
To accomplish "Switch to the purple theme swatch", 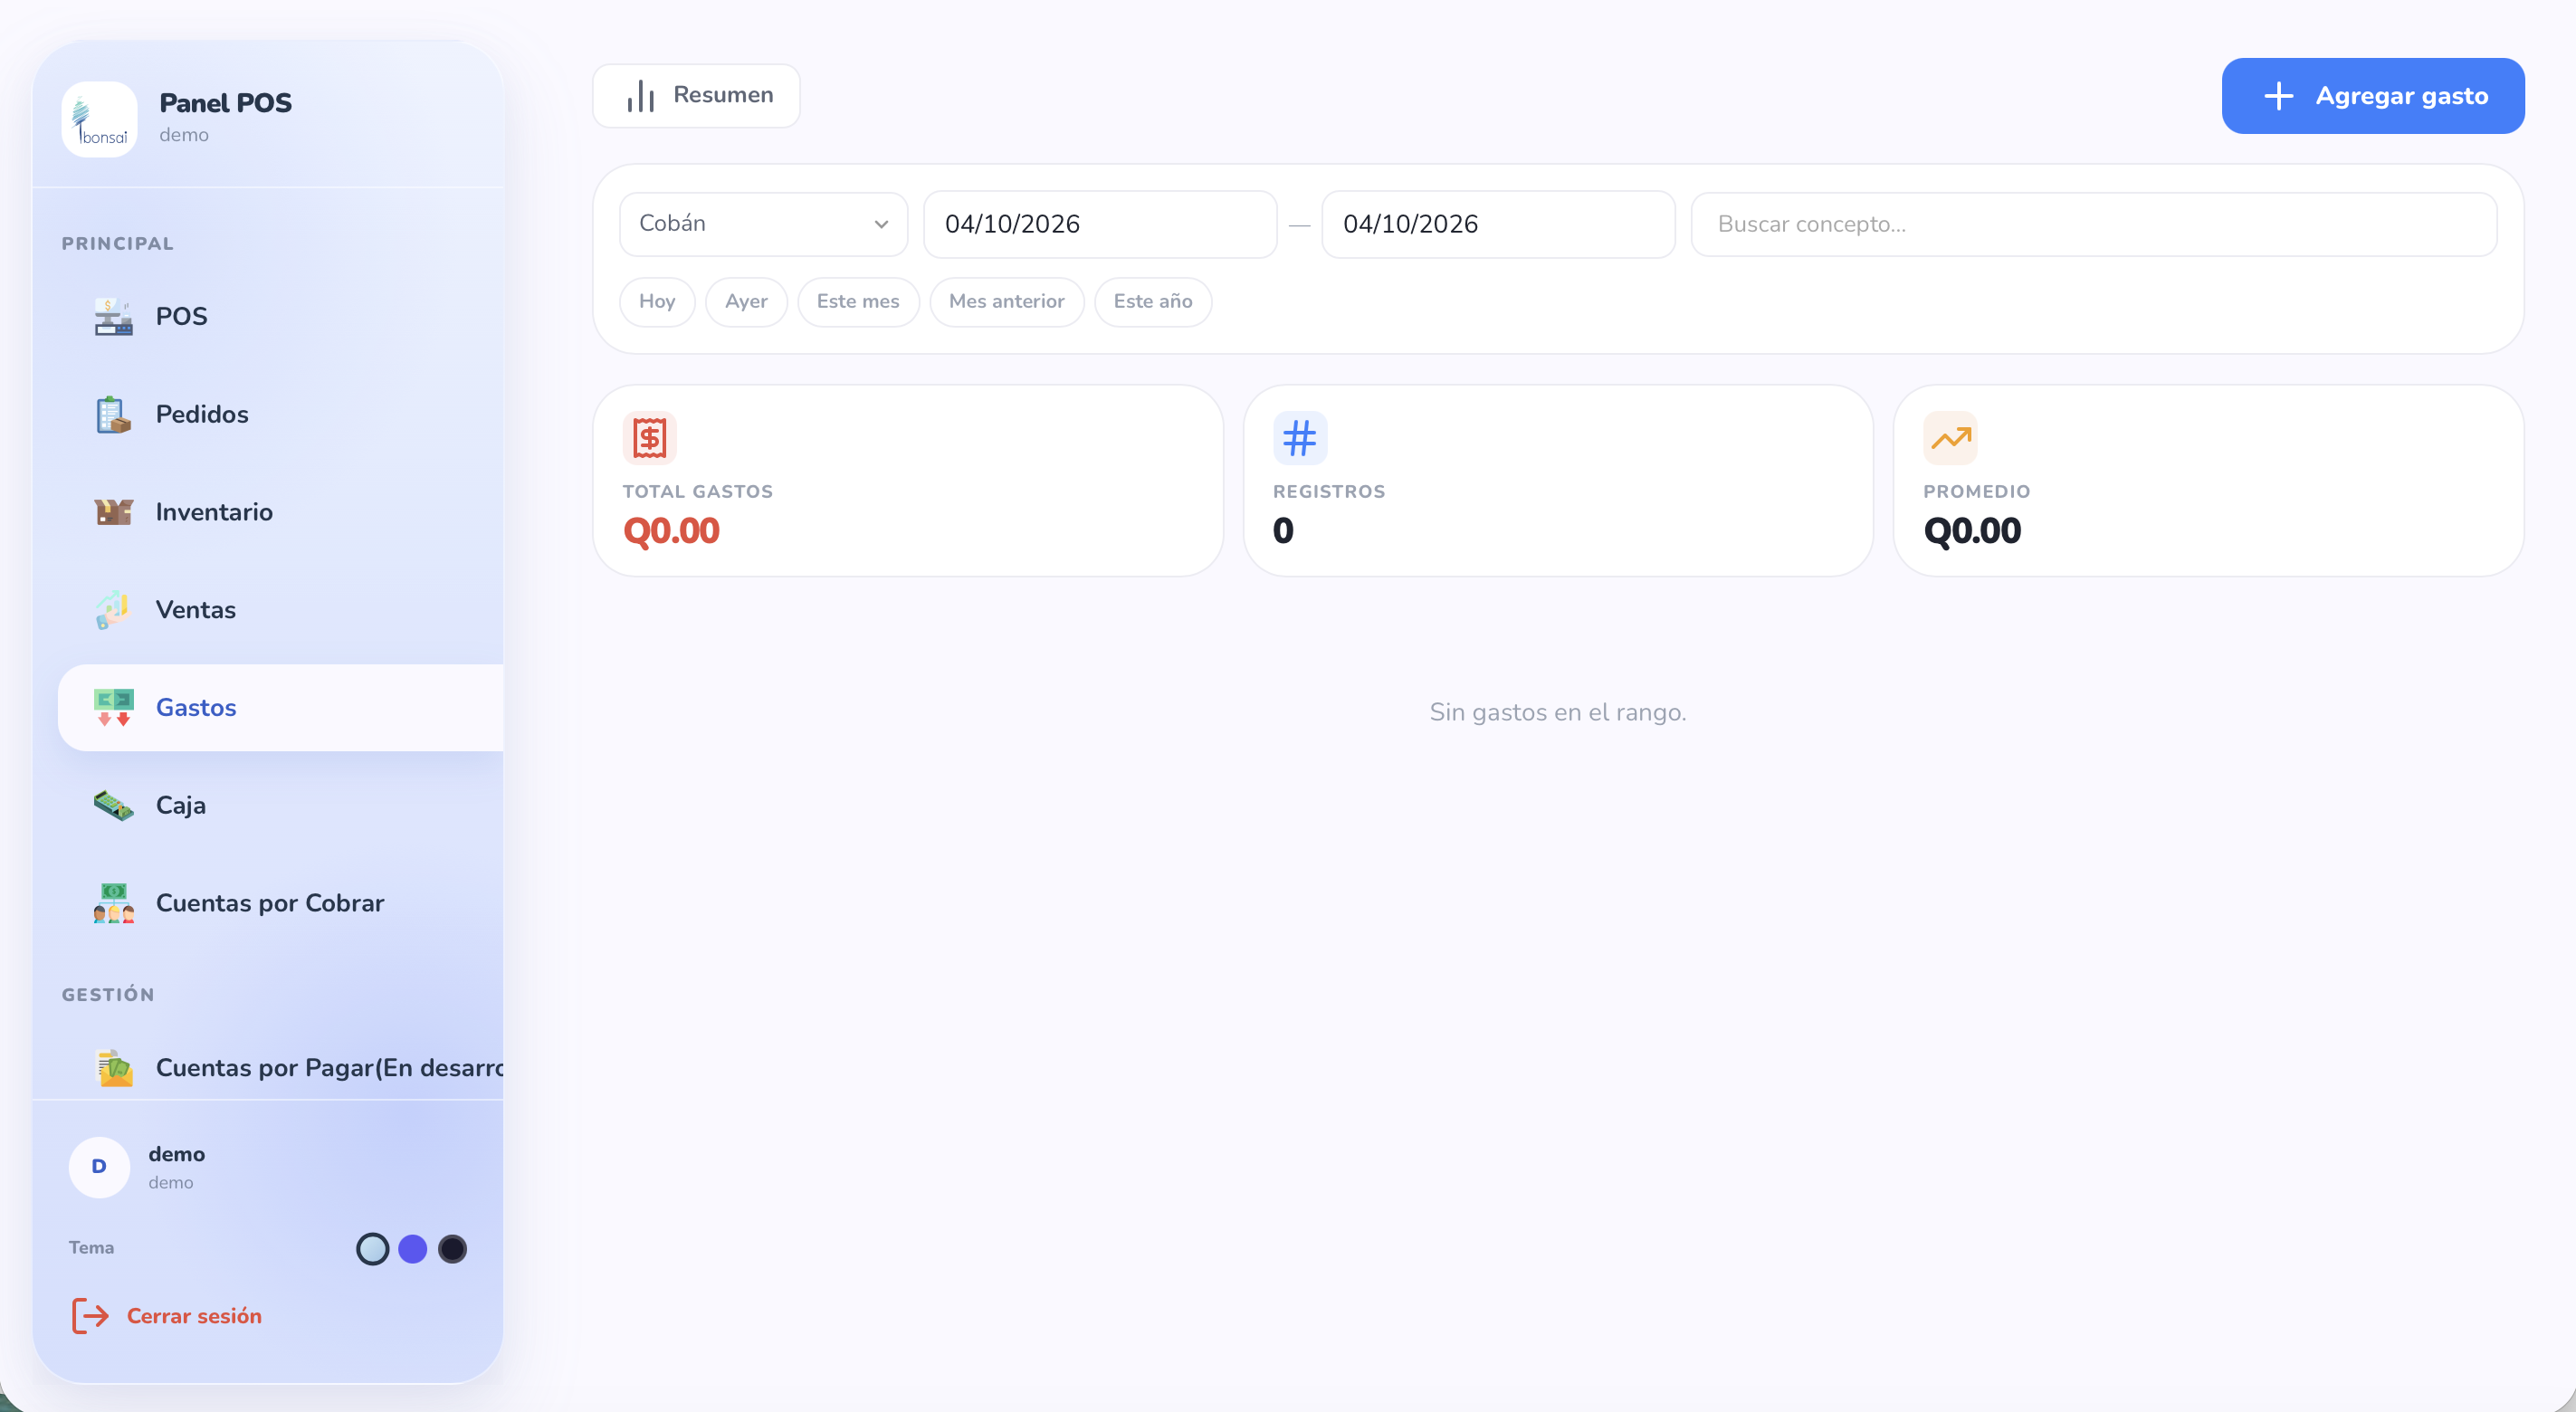I will tap(412, 1249).
